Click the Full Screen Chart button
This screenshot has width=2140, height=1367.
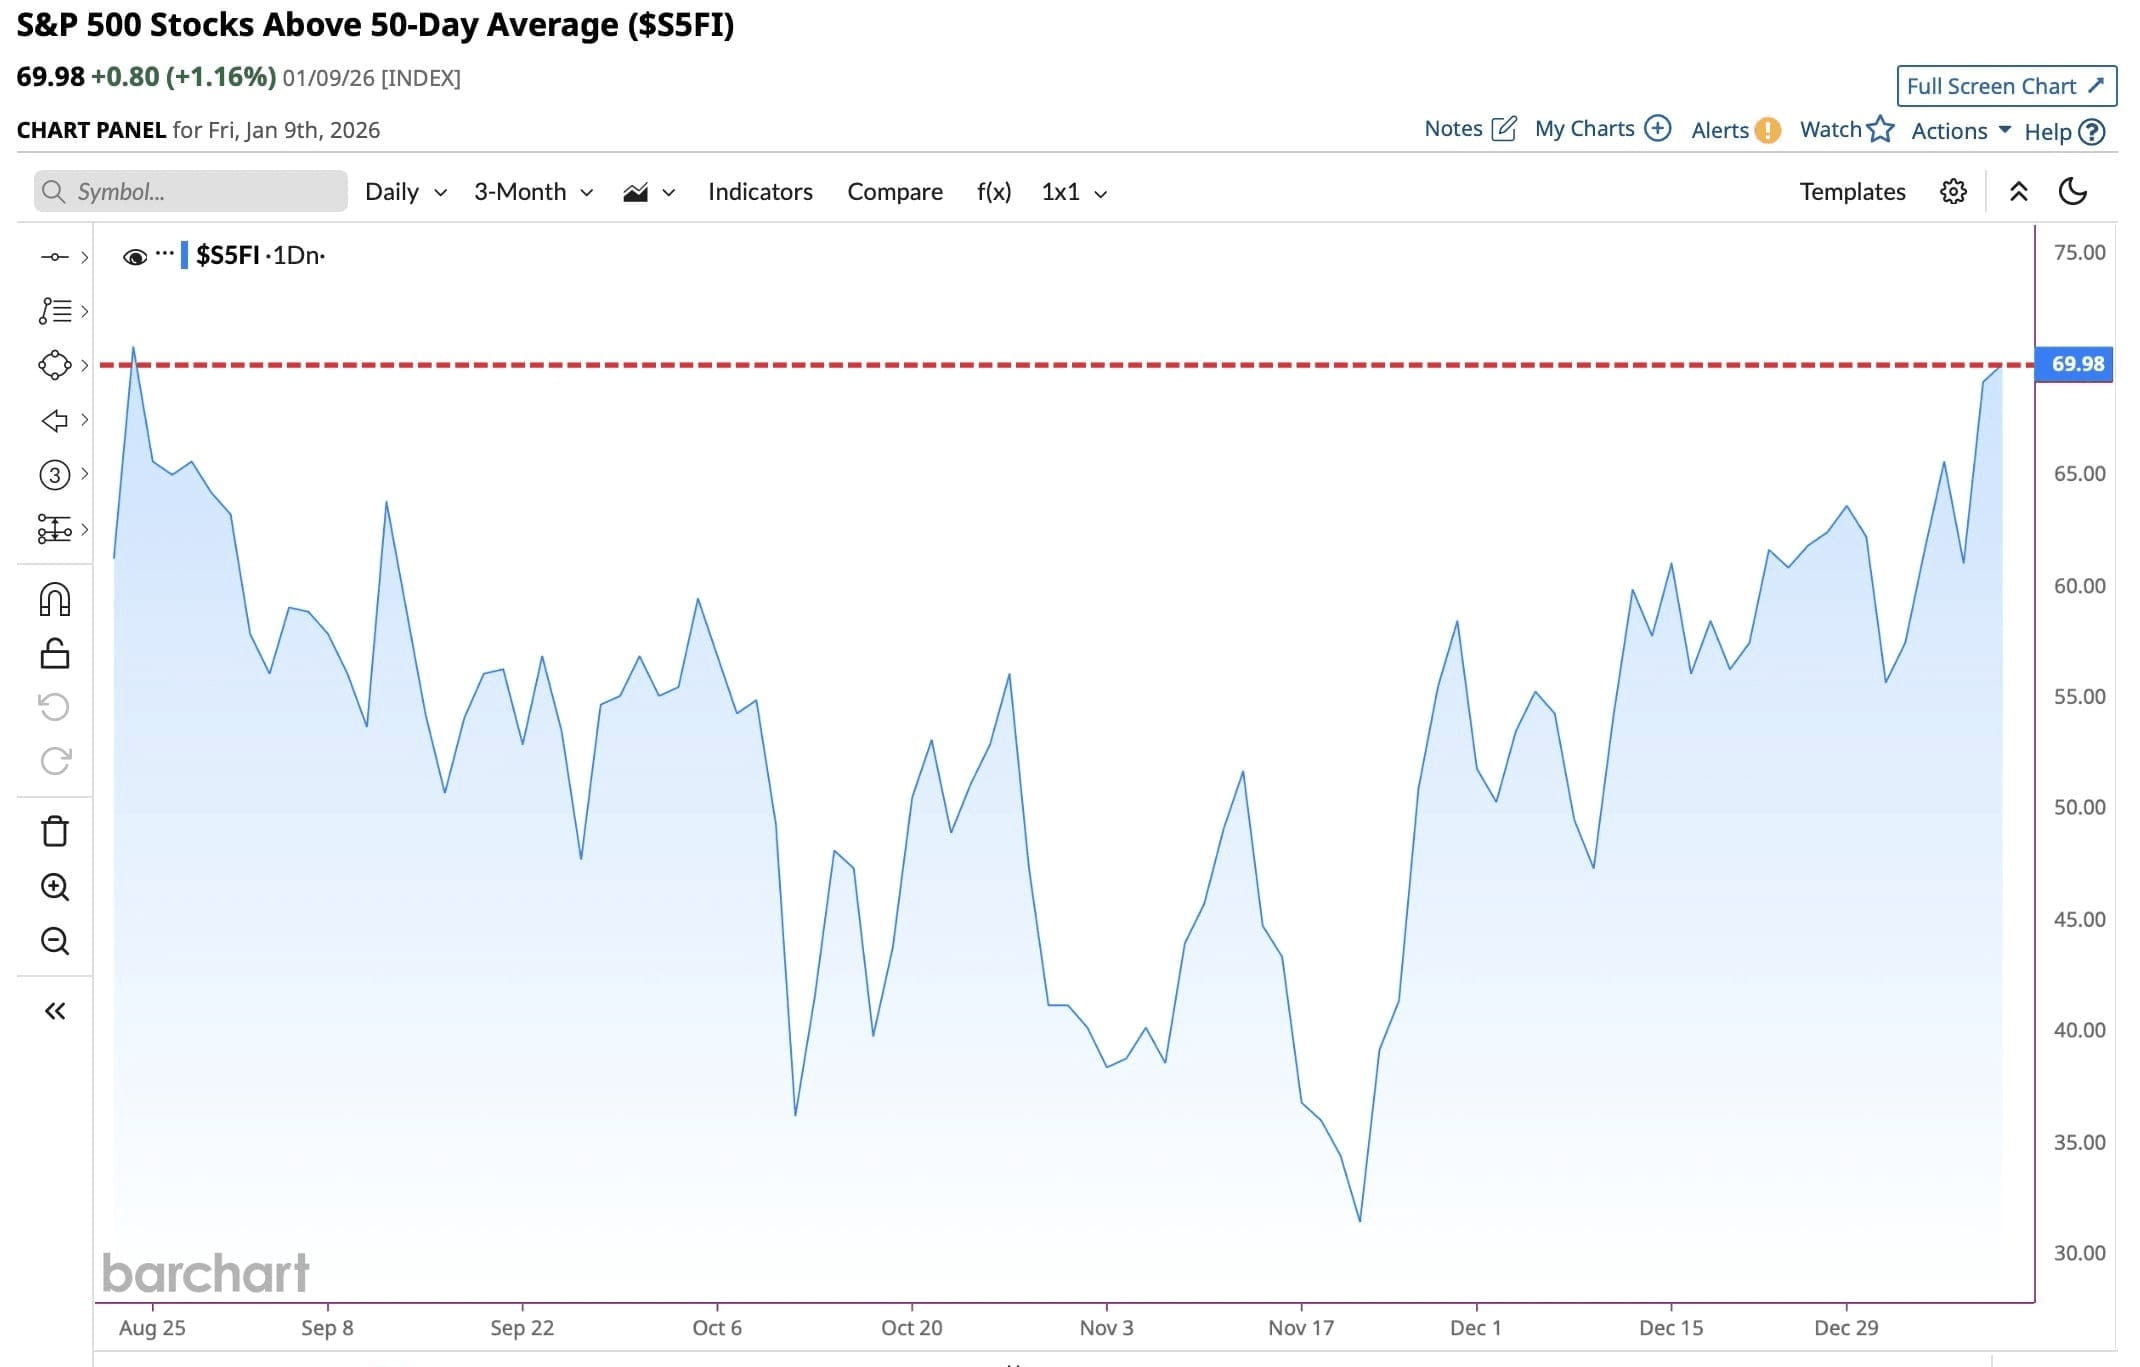(x=2006, y=86)
